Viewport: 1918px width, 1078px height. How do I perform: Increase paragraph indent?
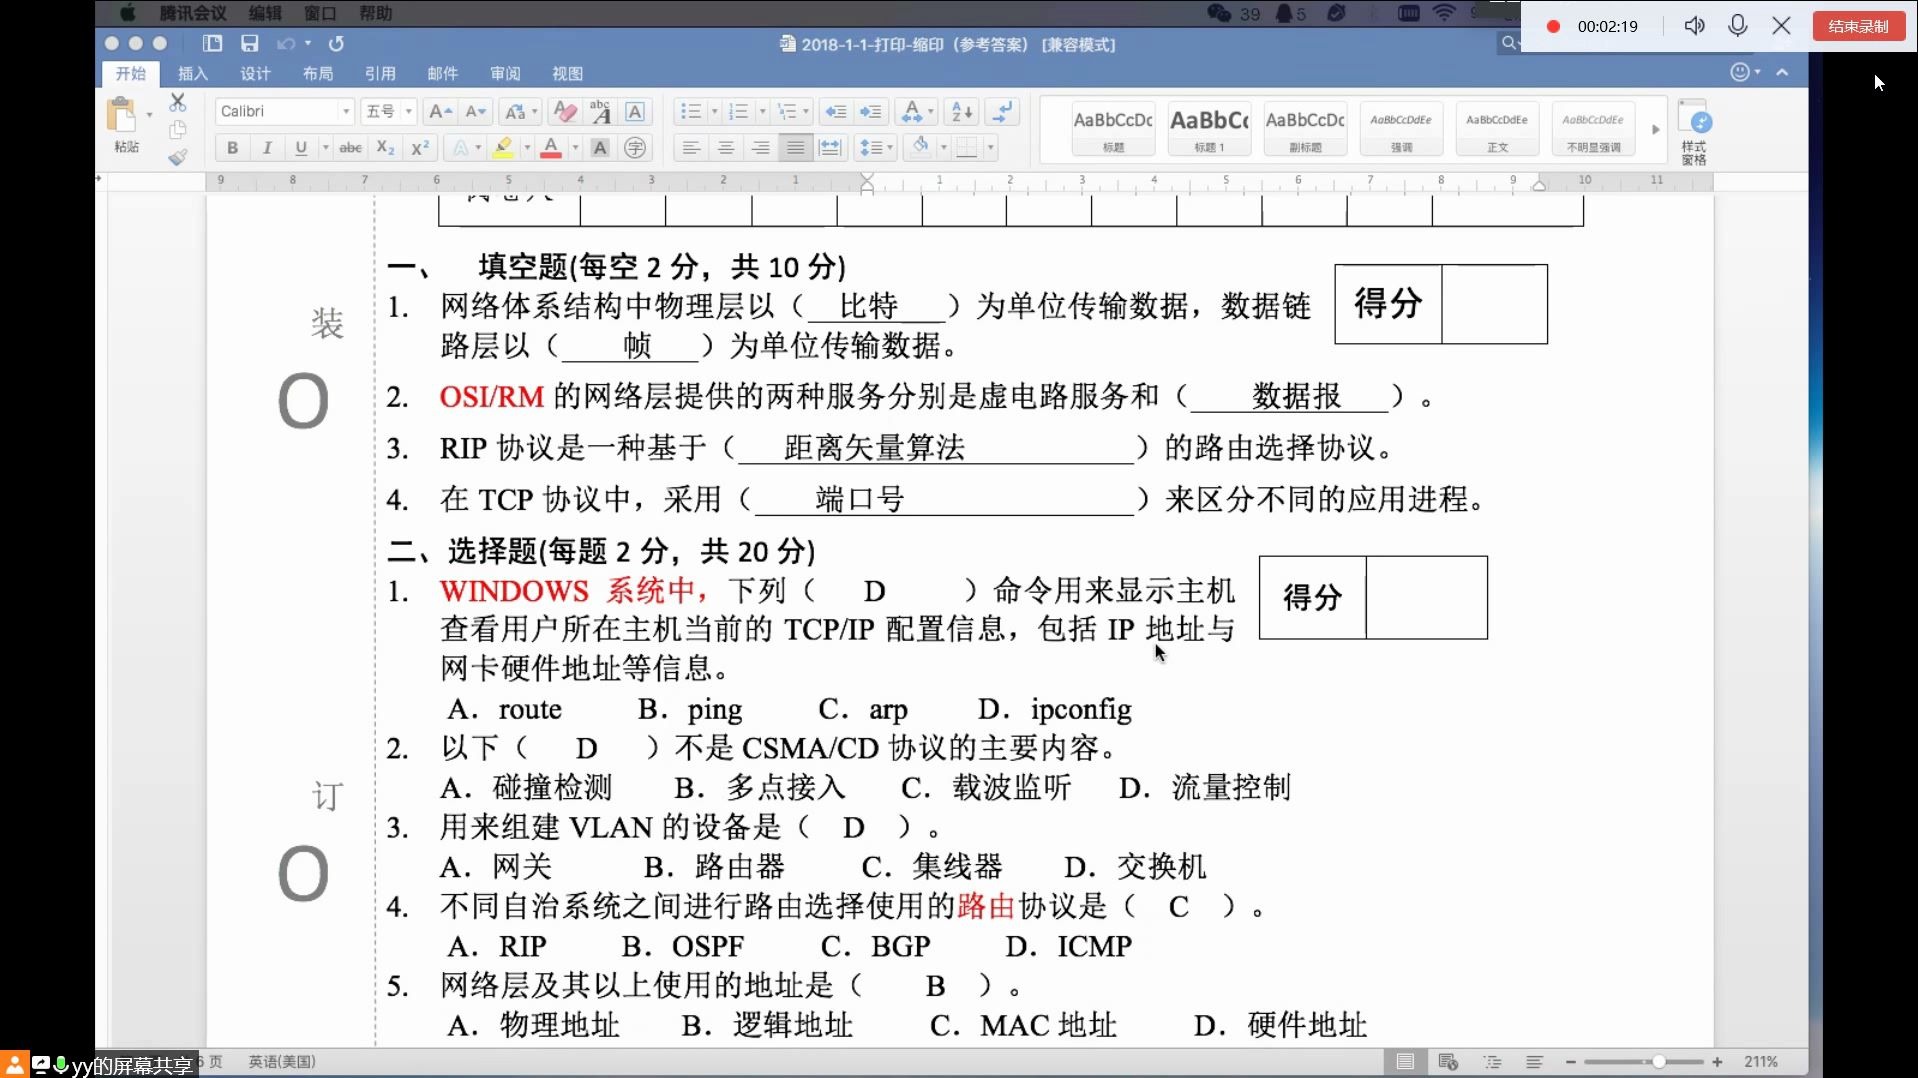coord(871,111)
